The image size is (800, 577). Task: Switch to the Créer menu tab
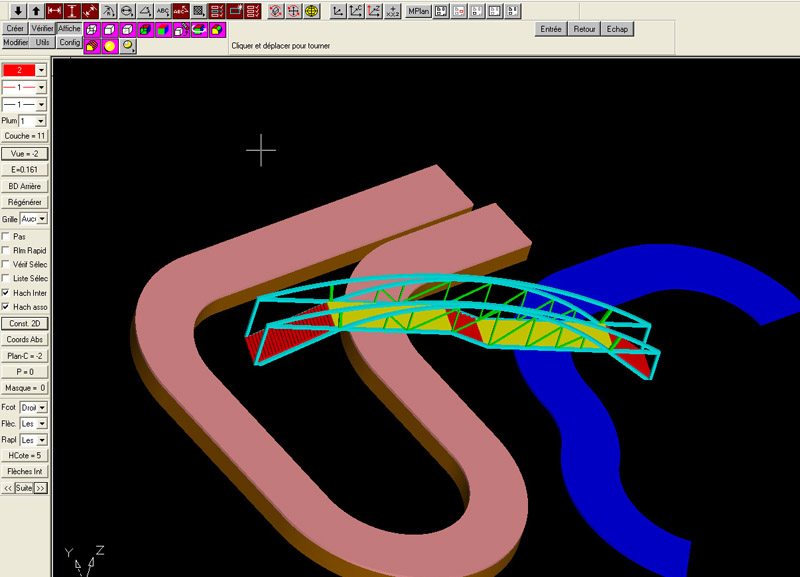15,29
